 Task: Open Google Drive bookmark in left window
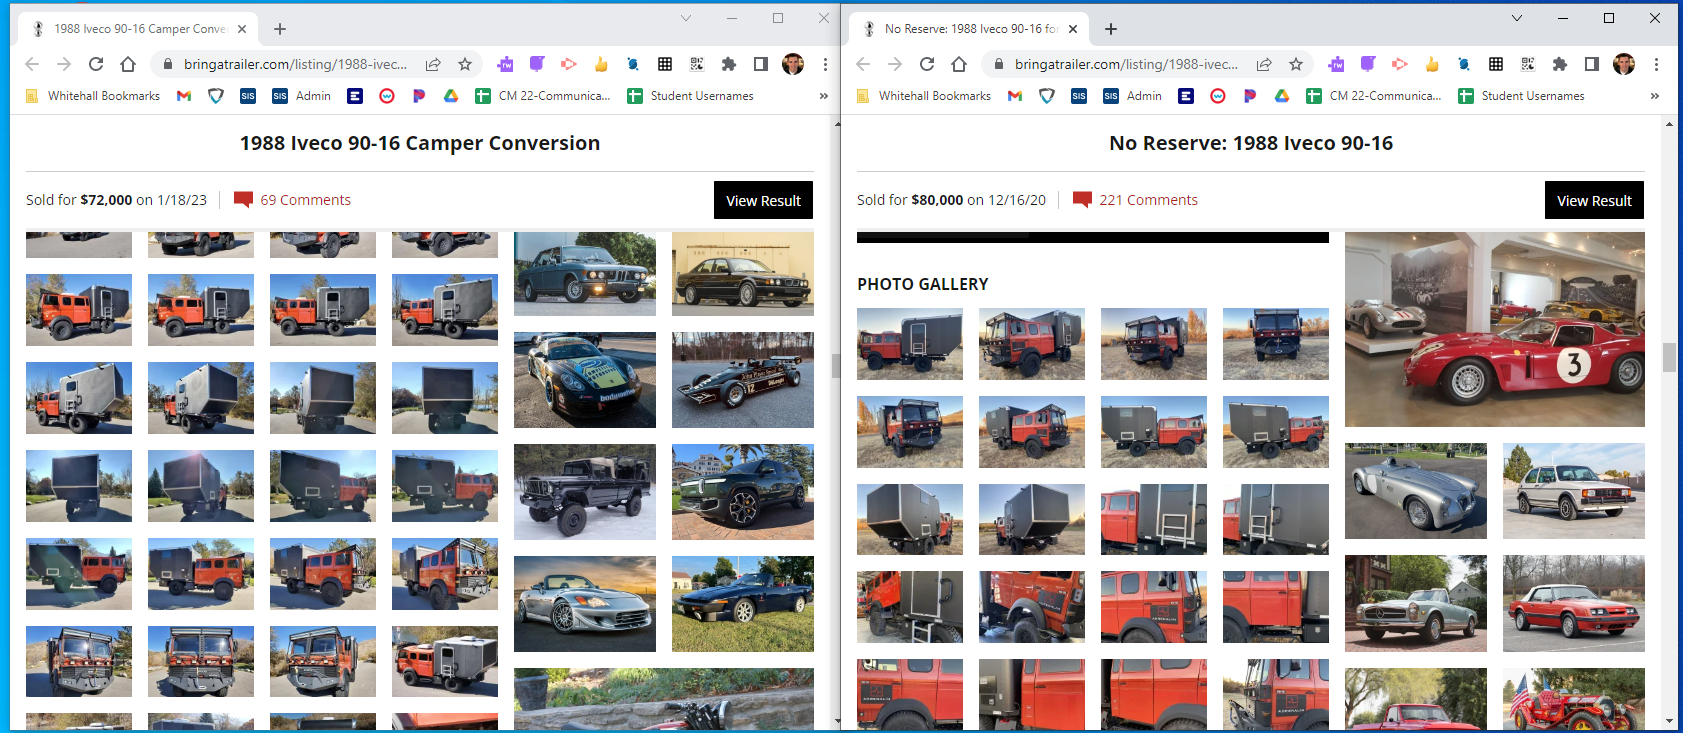(451, 96)
